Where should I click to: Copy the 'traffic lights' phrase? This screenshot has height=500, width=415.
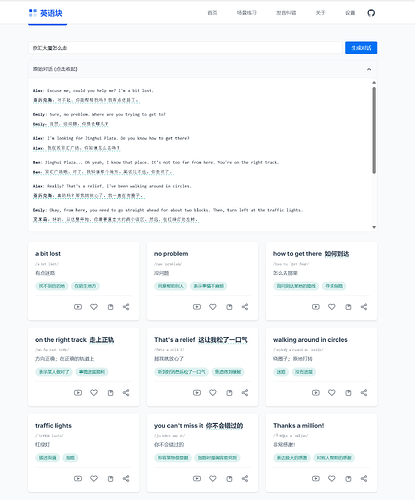tap(110, 479)
